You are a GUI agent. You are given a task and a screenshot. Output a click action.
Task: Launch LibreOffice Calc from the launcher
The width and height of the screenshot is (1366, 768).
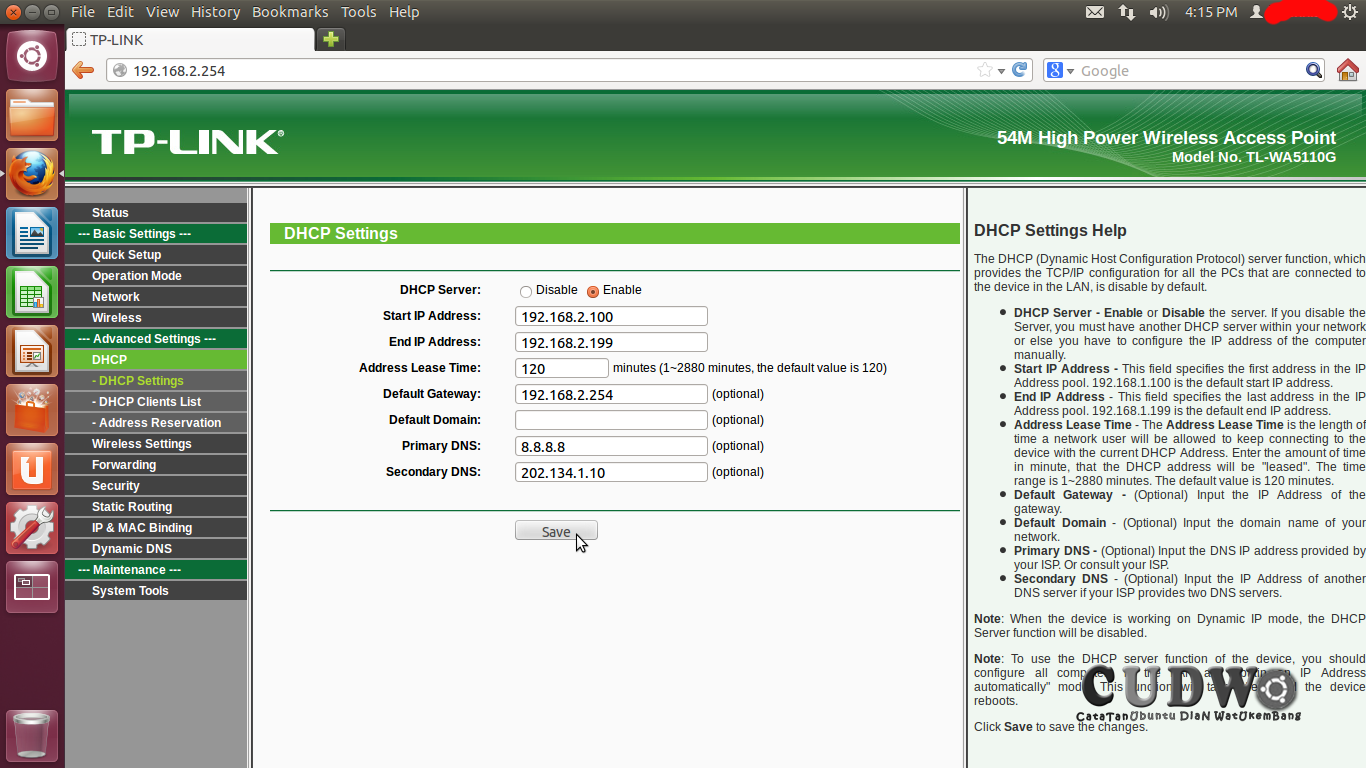click(x=32, y=292)
